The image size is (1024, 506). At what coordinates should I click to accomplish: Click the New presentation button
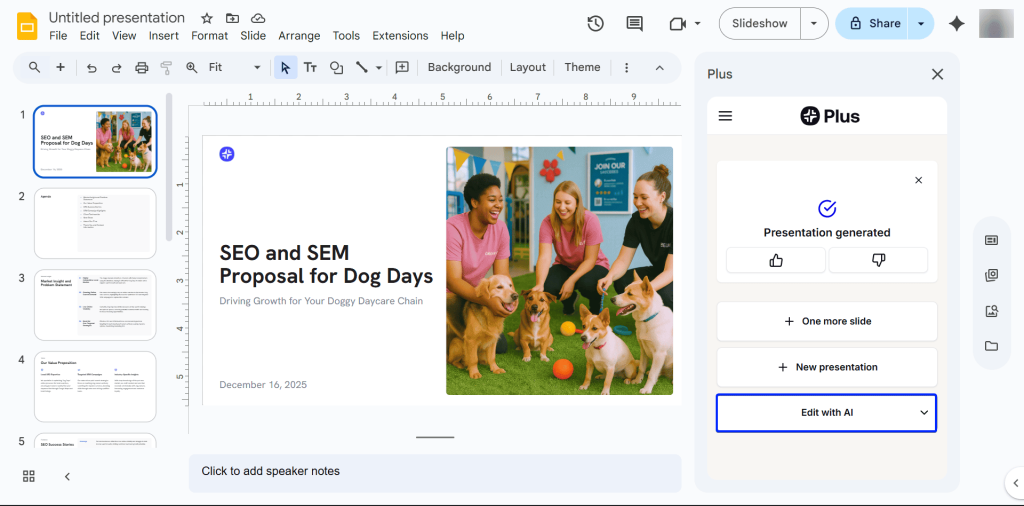coord(827,367)
